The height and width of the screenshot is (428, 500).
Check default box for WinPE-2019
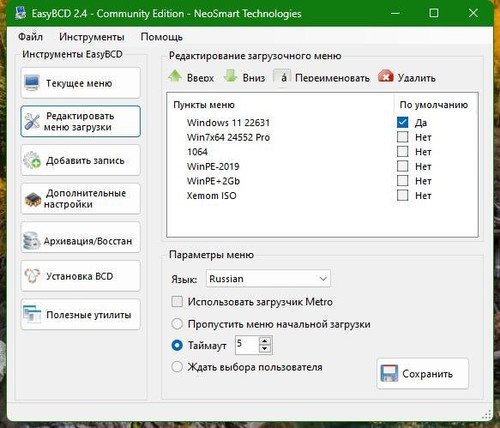(x=402, y=166)
